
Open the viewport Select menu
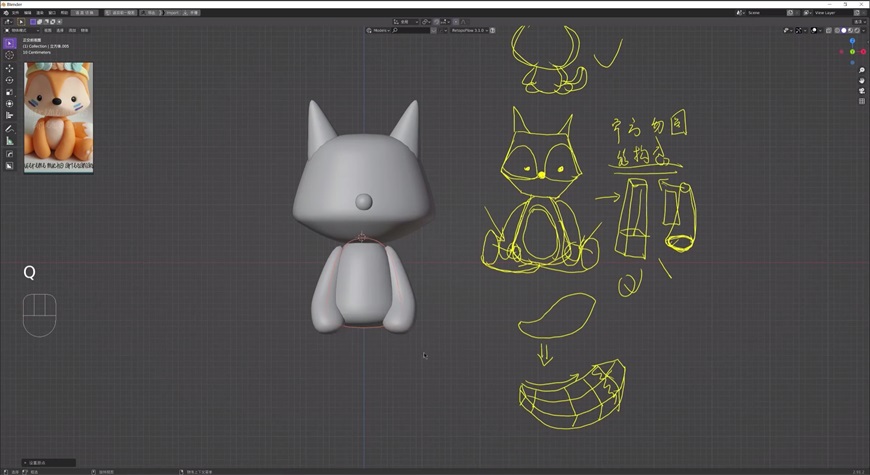60,30
